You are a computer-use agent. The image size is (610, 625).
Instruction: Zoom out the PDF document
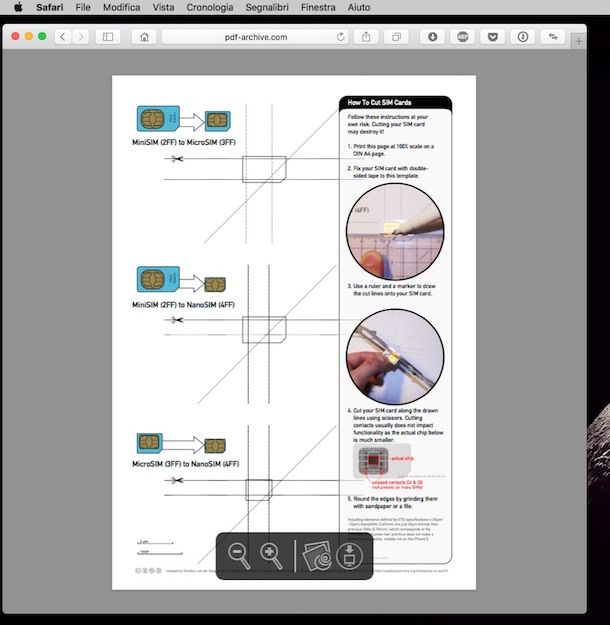[239, 555]
